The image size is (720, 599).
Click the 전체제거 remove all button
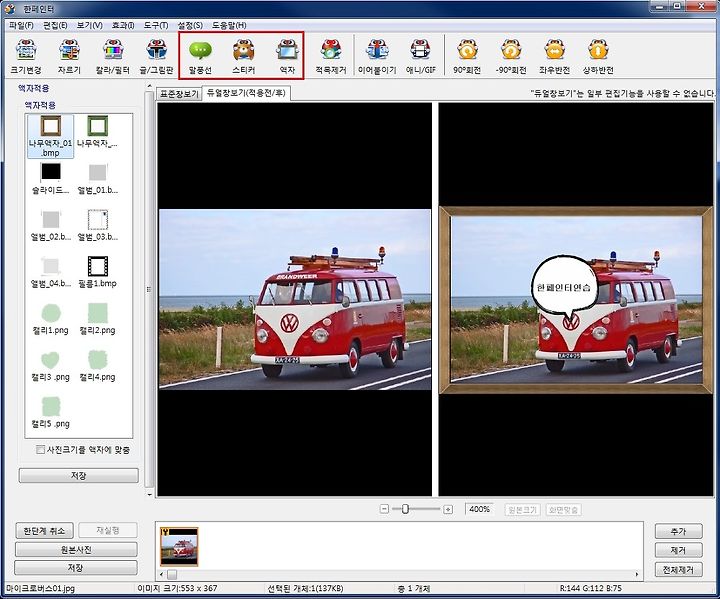click(x=678, y=570)
